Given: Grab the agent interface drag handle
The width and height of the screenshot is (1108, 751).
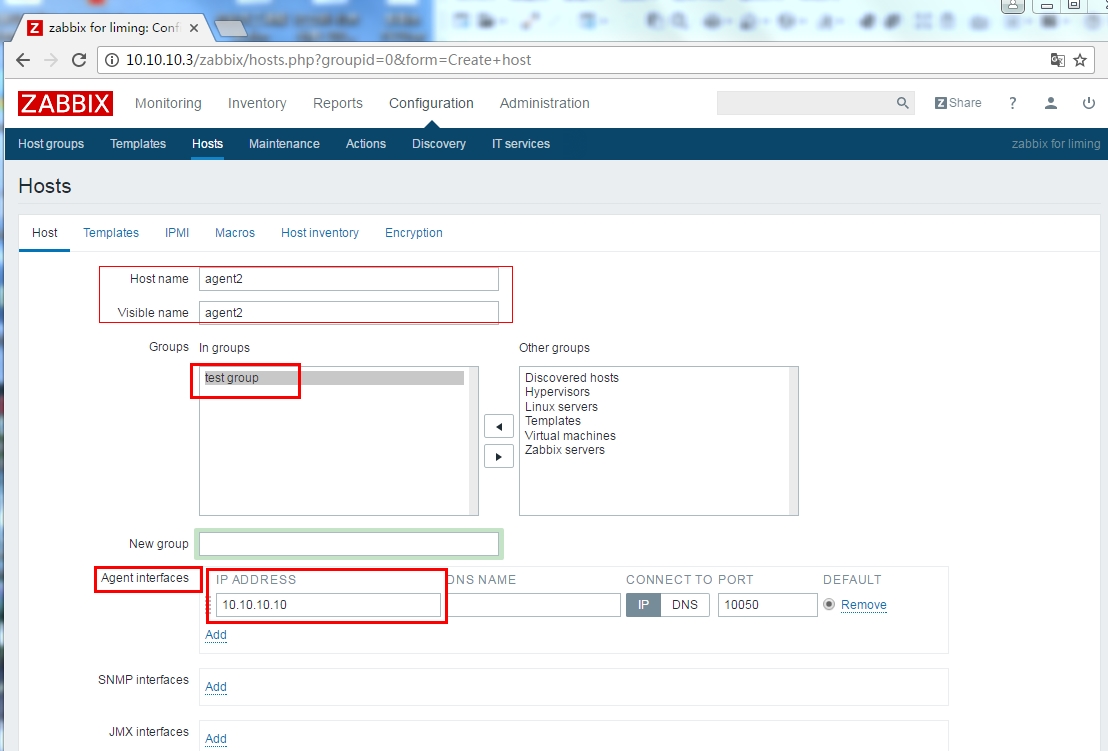Looking at the screenshot, I should [208, 605].
